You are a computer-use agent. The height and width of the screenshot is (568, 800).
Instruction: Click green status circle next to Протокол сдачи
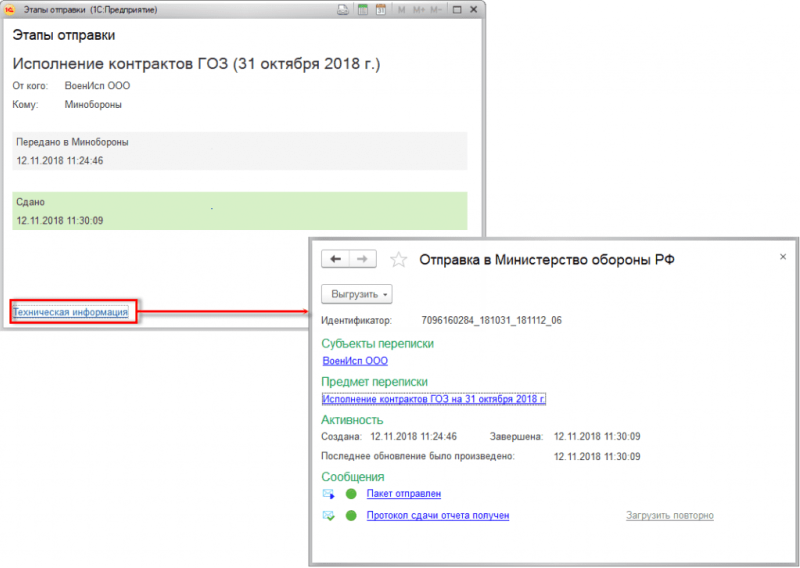tap(351, 515)
